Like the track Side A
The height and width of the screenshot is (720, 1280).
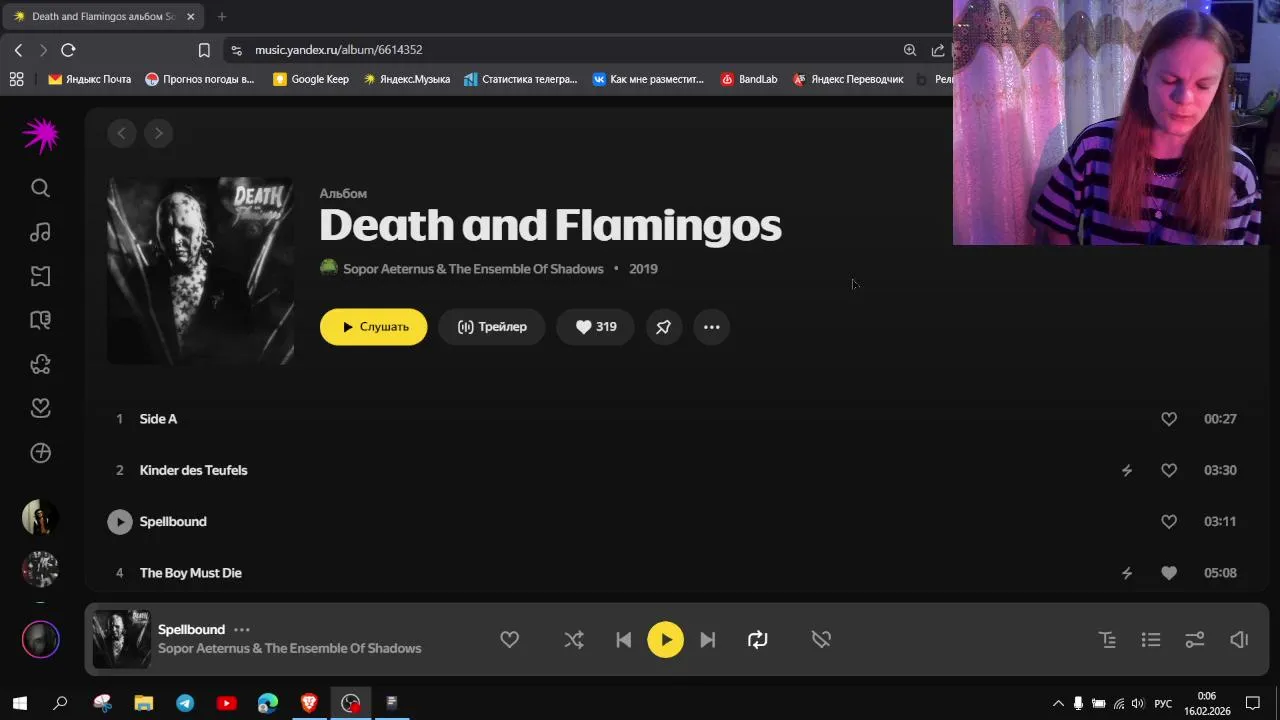click(1168, 419)
